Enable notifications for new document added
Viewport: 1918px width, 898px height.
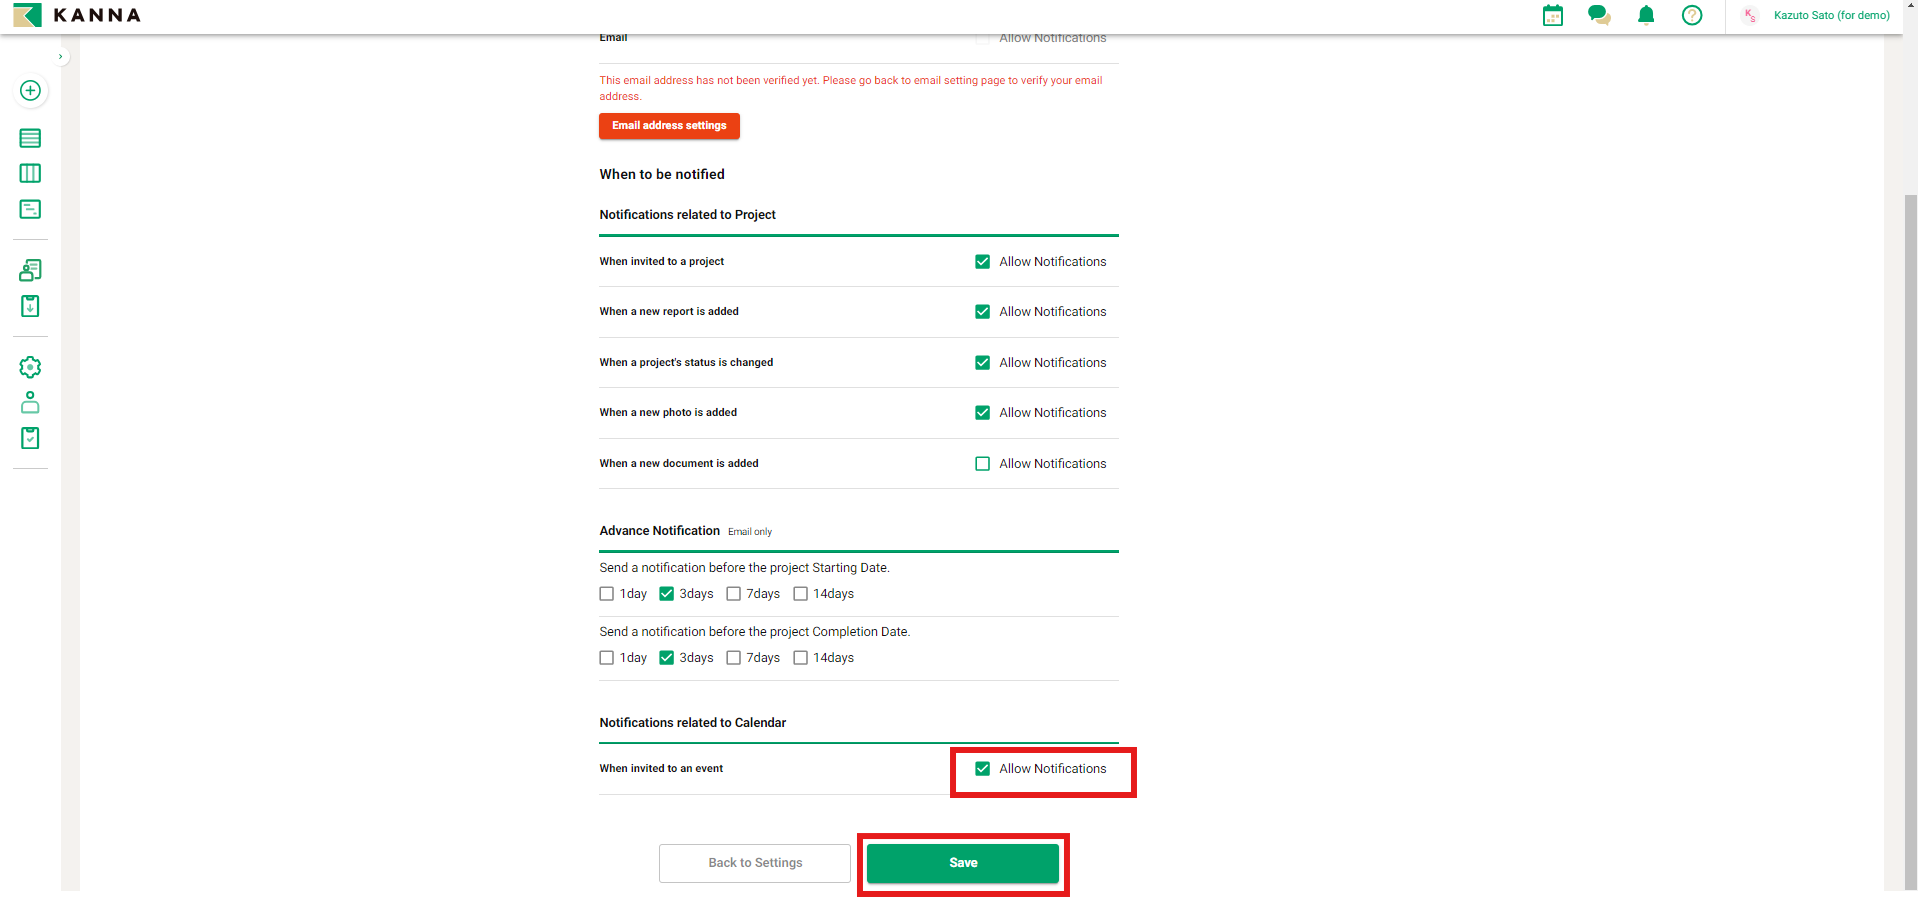[982, 464]
